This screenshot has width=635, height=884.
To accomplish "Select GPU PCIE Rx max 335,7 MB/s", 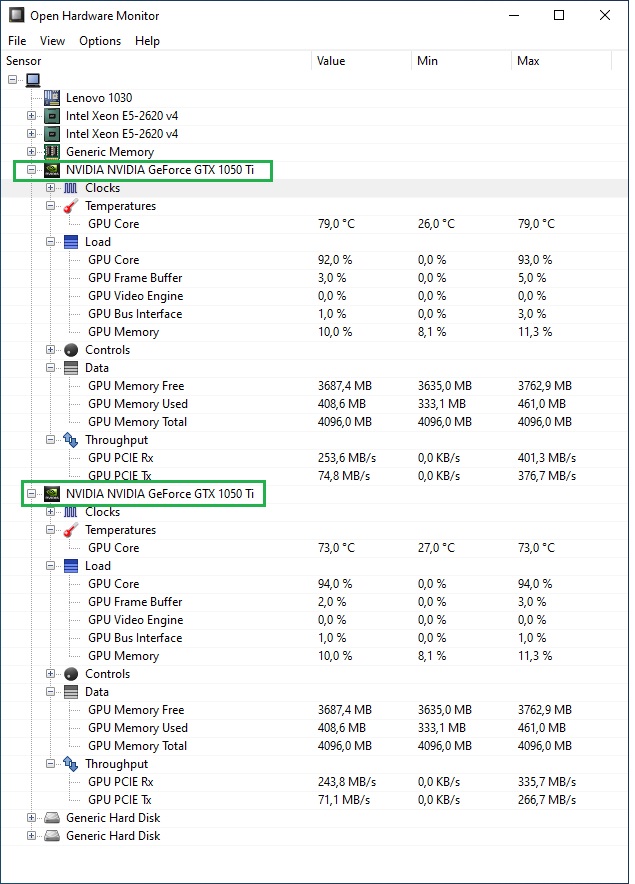I will pos(547,782).
